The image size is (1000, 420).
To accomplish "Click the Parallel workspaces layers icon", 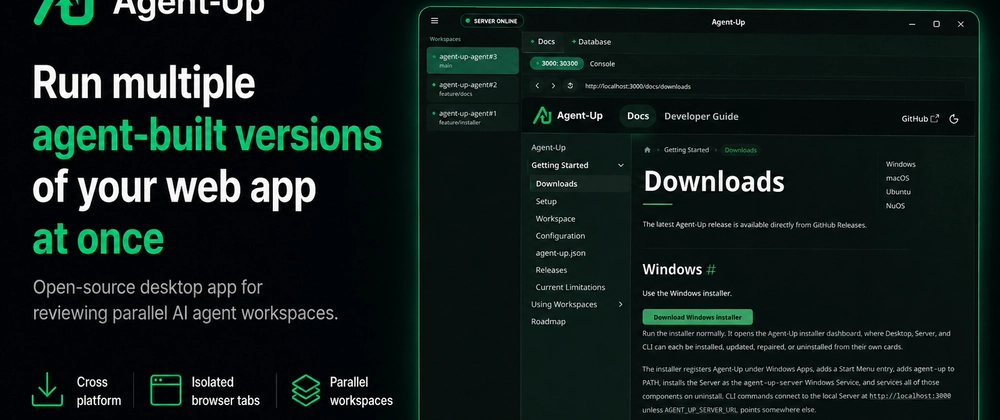I will tap(306, 390).
